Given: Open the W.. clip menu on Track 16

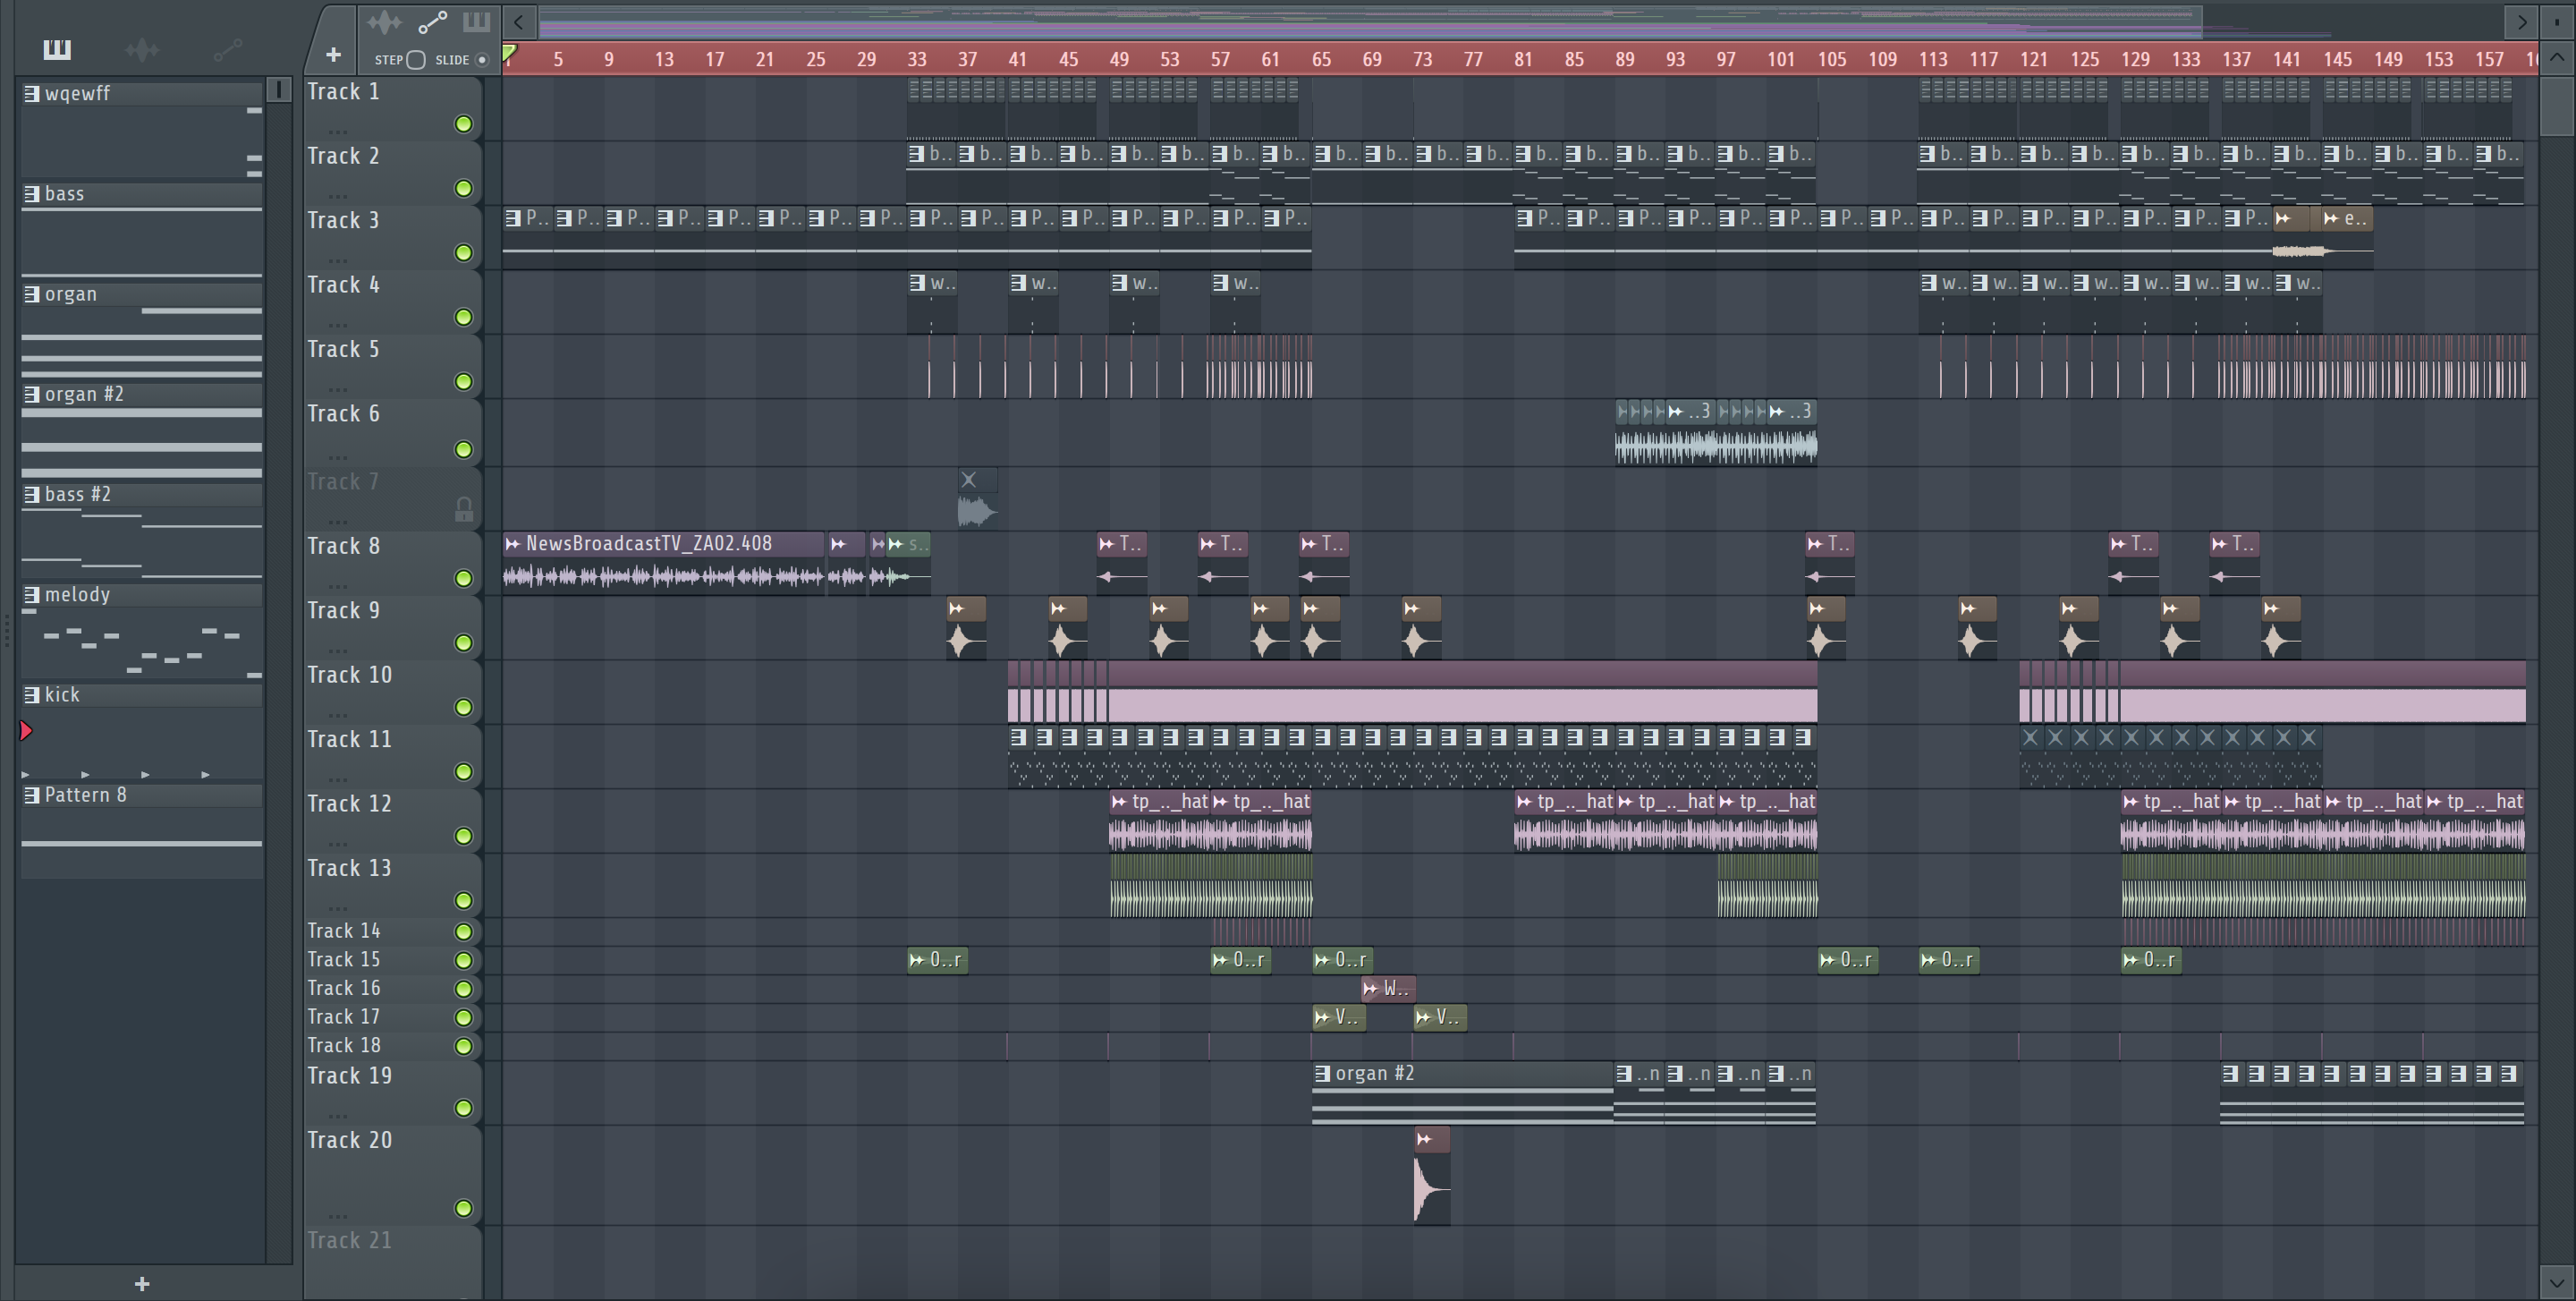Looking at the screenshot, I should click(x=1371, y=989).
